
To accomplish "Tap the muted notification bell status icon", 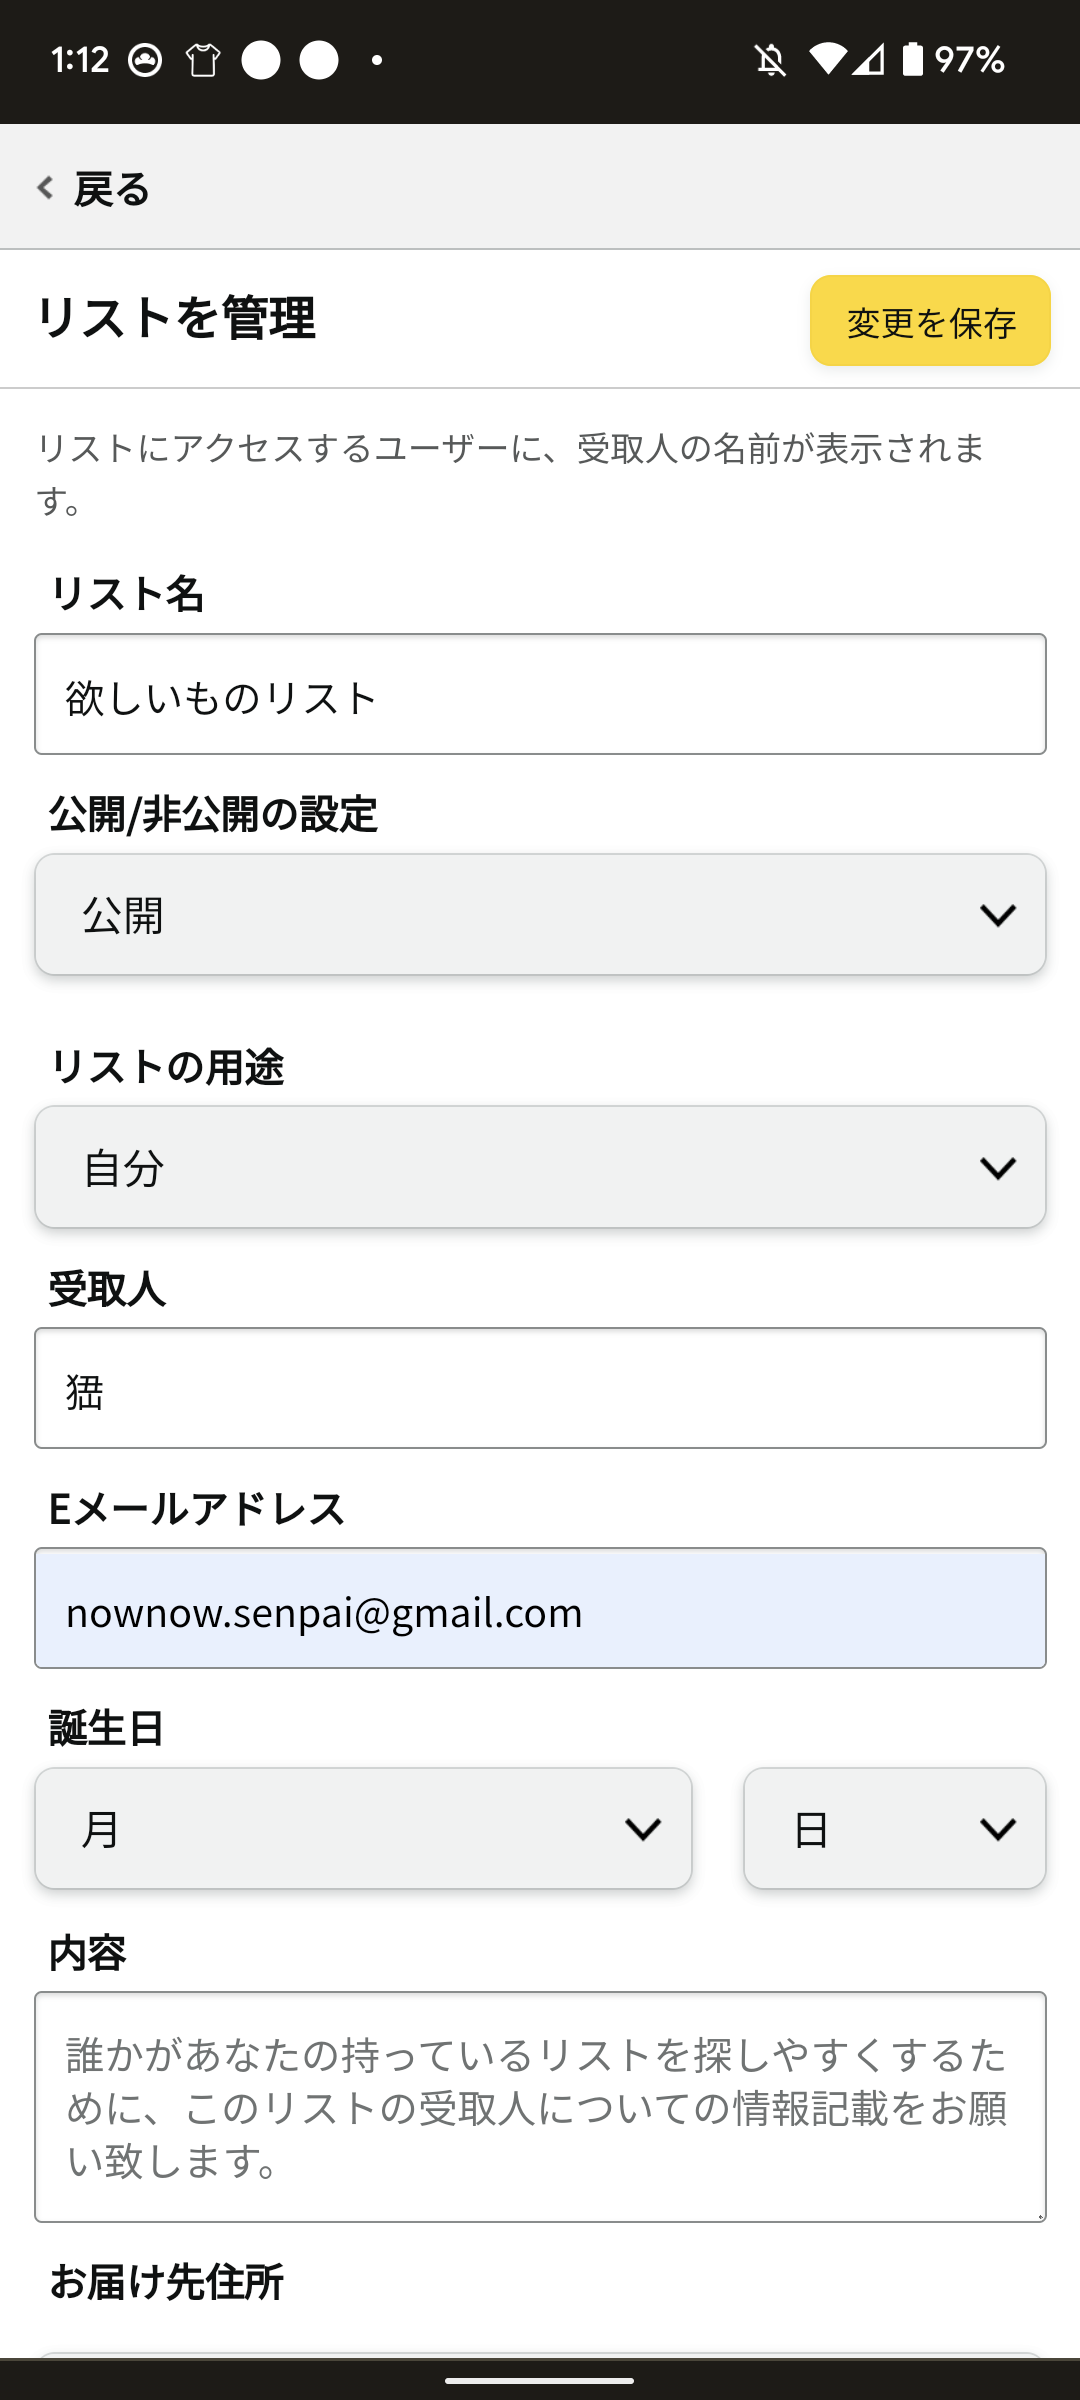I will (x=770, y=60).
